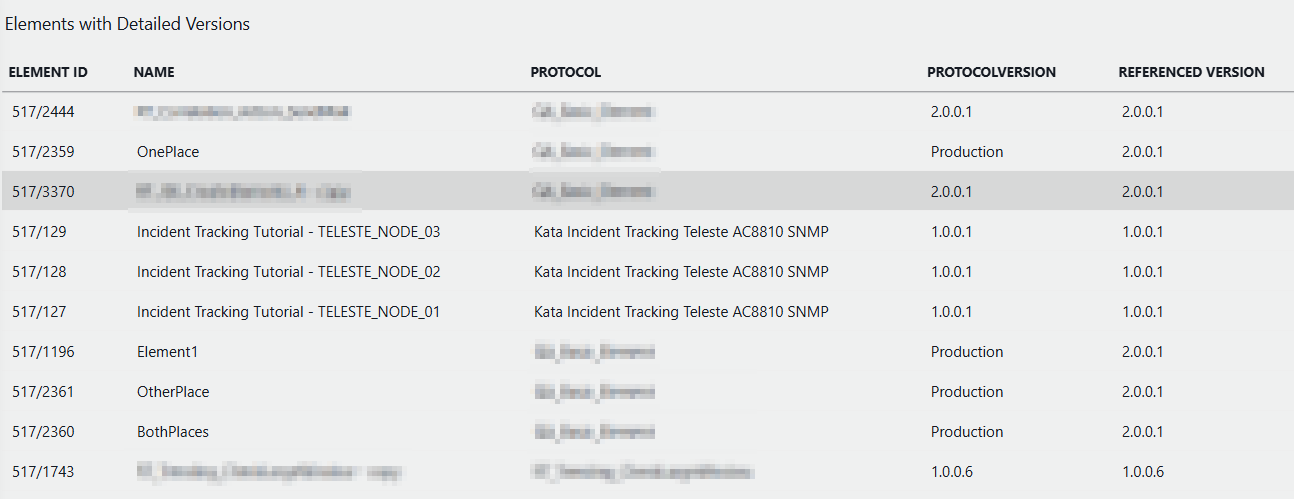The width and height of the screenshot is (1294, 499).
Task: Click the OtherPlace element name
Action: pyautogui.click(x=173, y=392)
